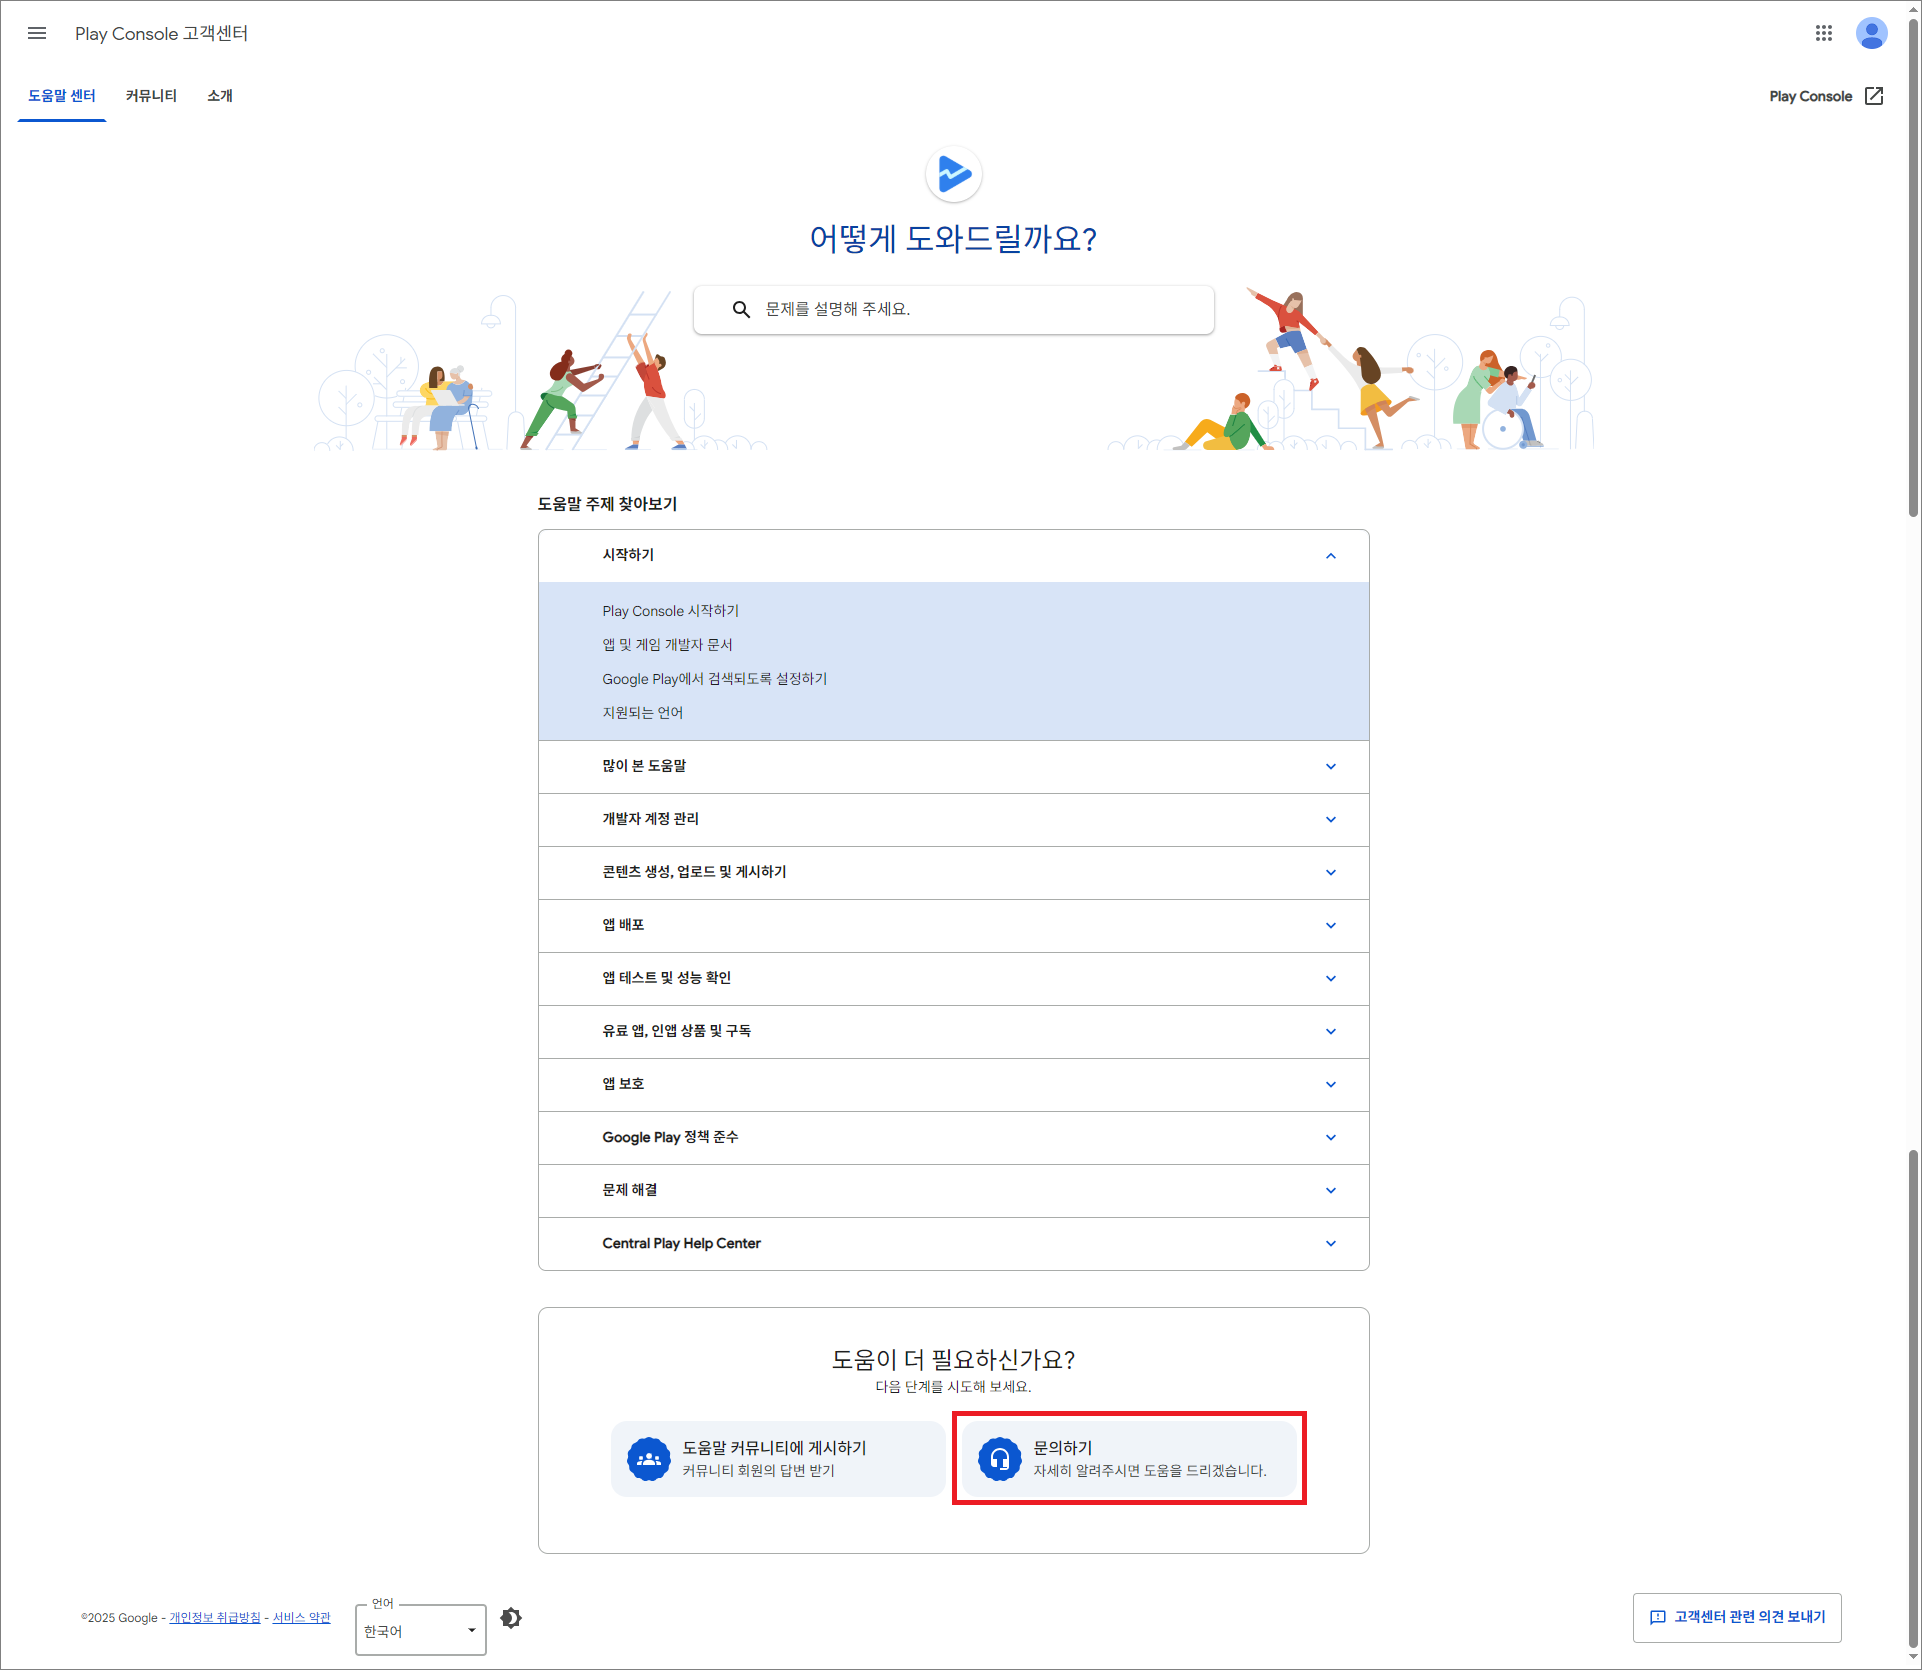Viewport: 1922px width, 1670px height.
Task: Expand the Google Play 정책 준수 section
Action: [x=1331, y=1137]
